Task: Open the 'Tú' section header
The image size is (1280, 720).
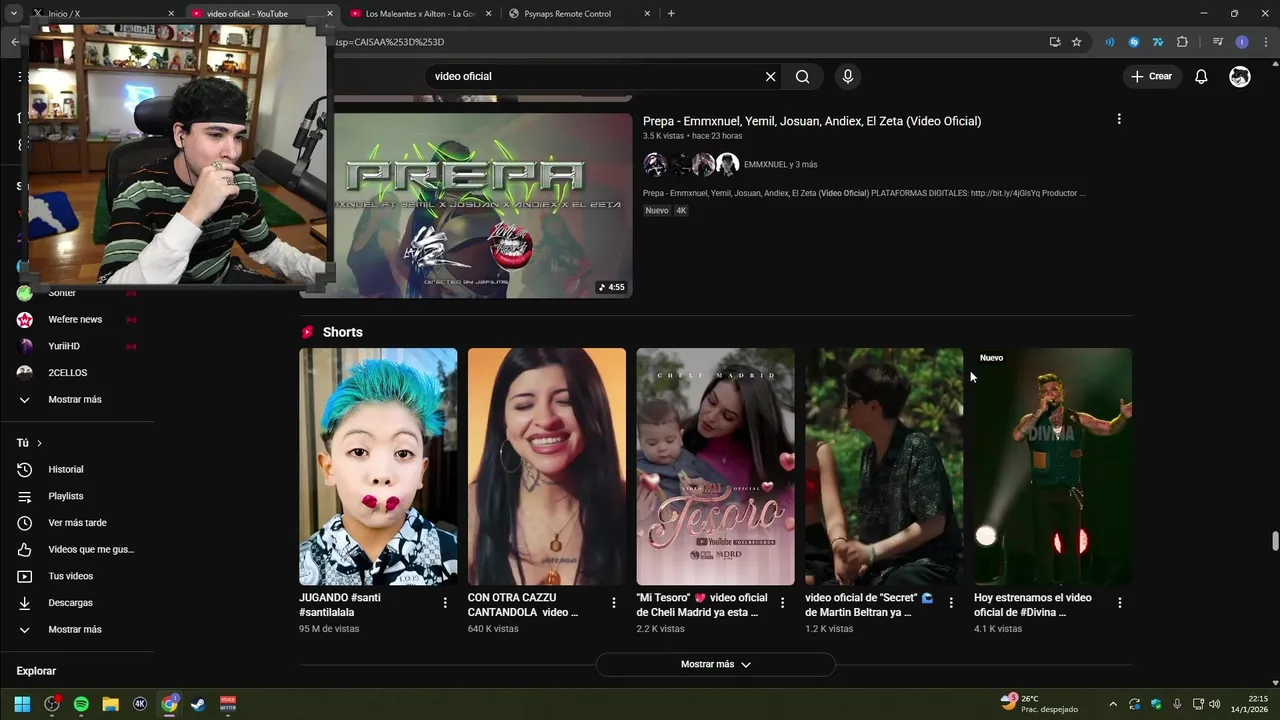Action: [29, 443]
